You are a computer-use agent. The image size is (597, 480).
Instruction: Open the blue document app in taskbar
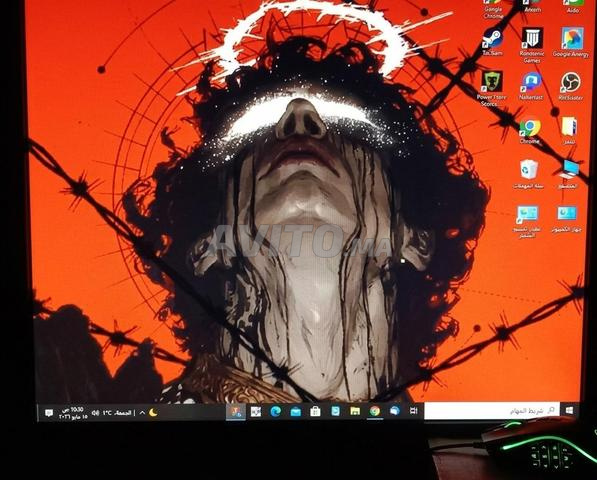click(x=335, y=411)
